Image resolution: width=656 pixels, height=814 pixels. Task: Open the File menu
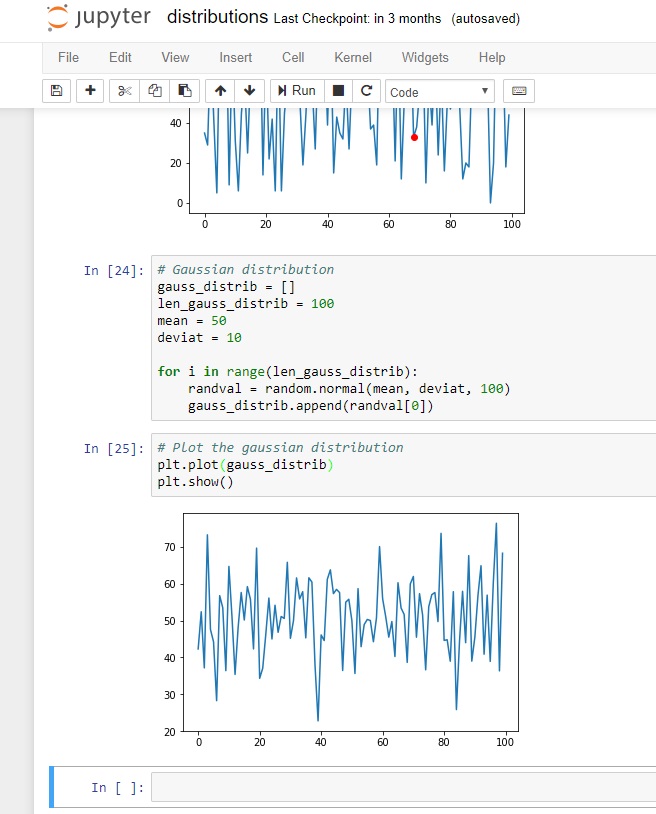[69, 57]
